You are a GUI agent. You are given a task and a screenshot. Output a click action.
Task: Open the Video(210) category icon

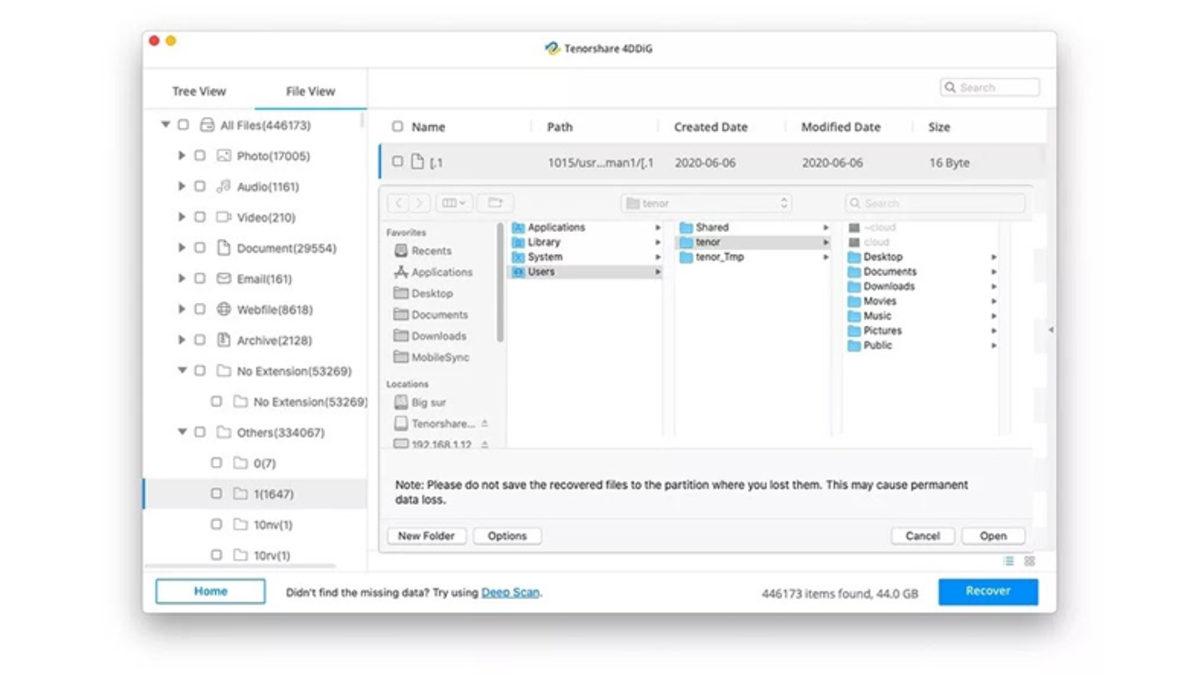225,217
